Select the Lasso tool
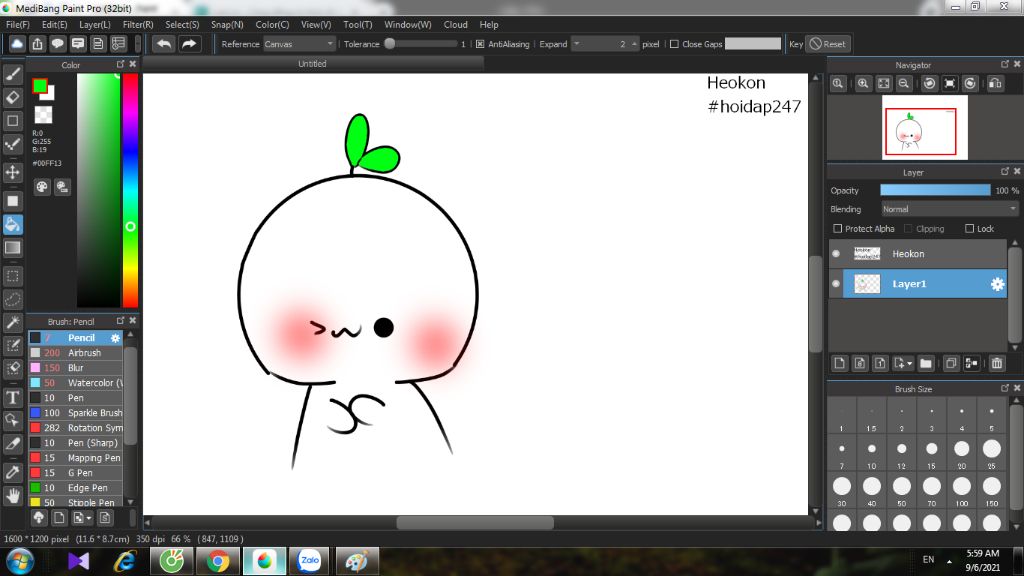Screen dimensions: 1024x576 click(x=12, y=299)
